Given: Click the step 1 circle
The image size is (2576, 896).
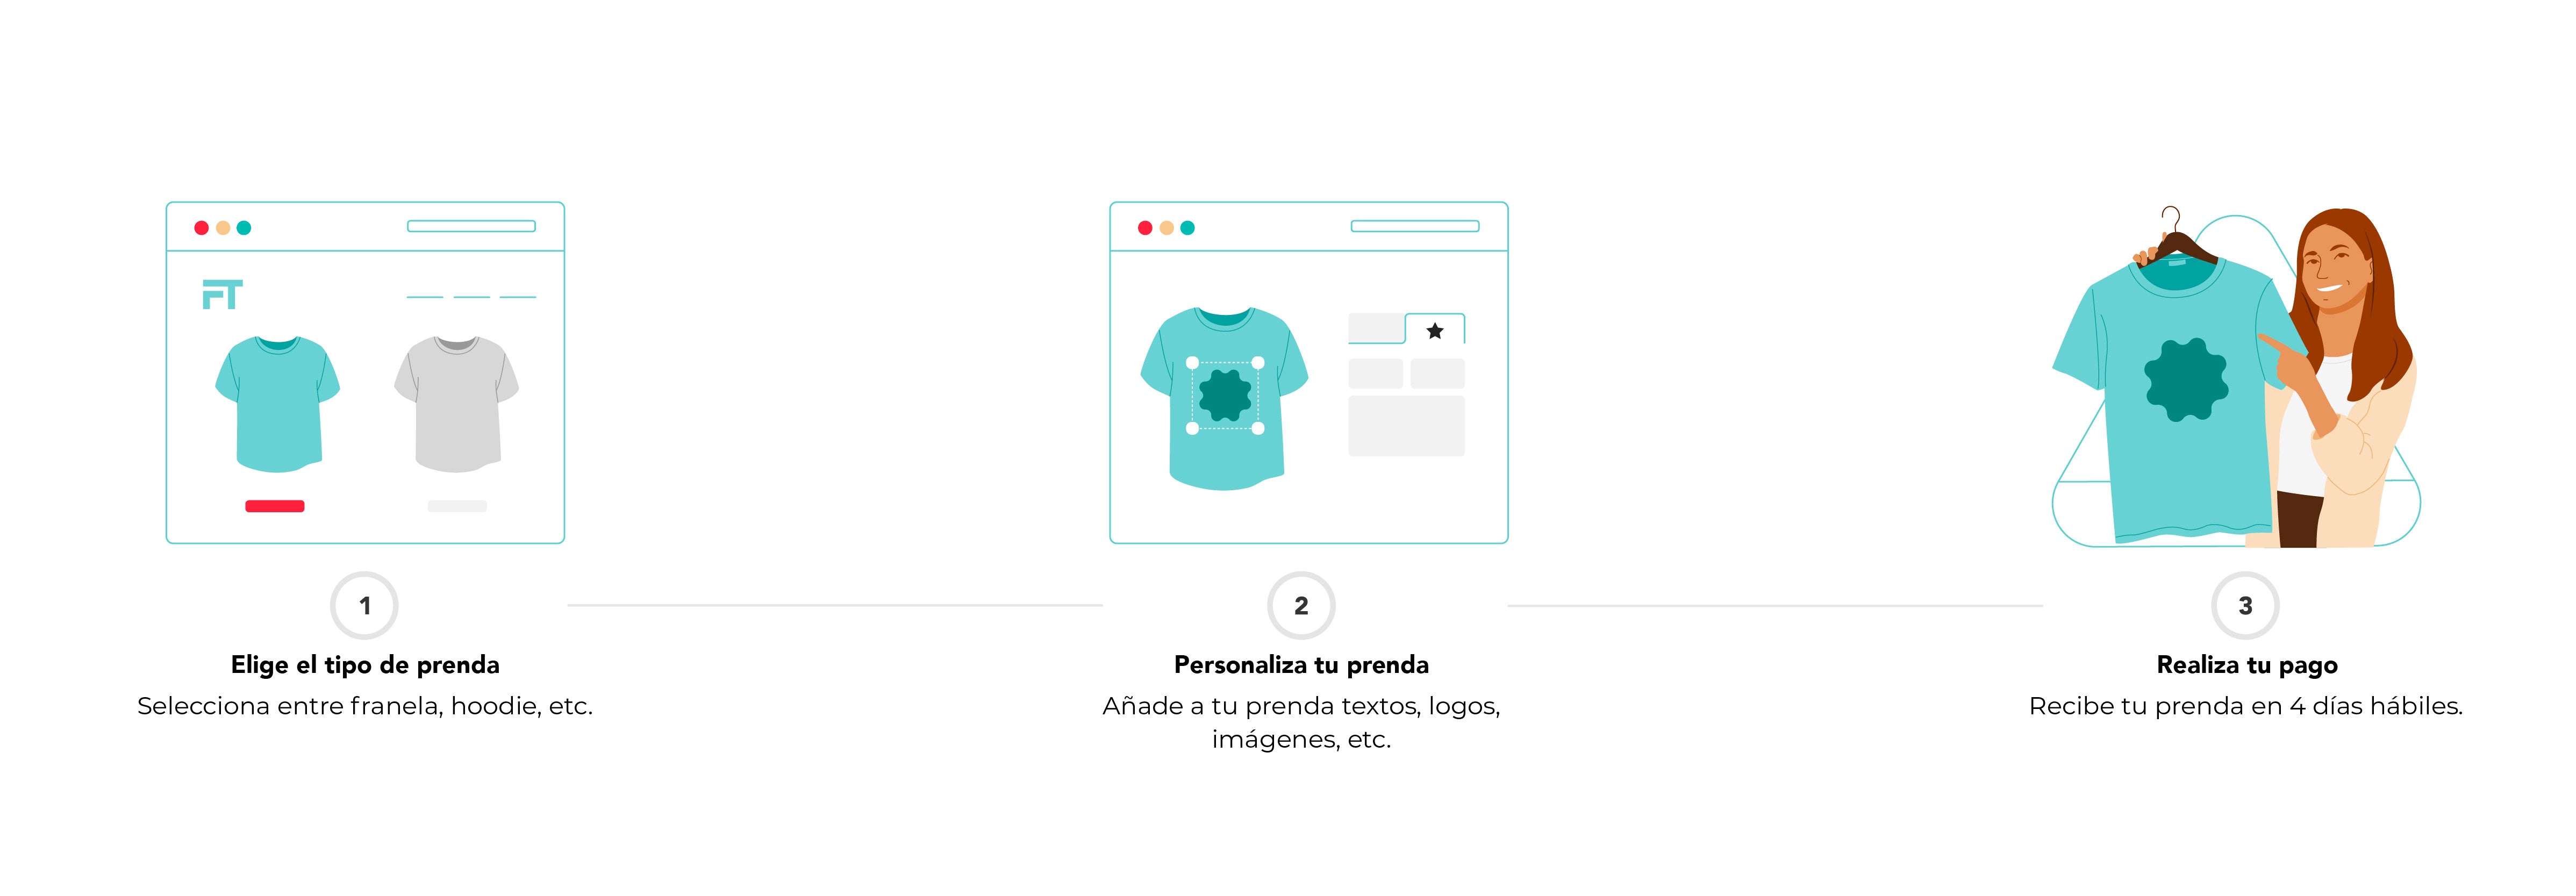Looking at the screenshot, I should click(364, 605).
